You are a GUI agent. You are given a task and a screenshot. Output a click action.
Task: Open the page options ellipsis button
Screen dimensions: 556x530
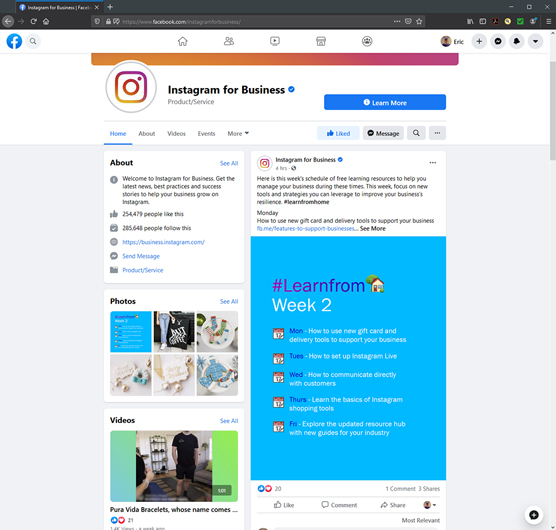tap(437, 133)
